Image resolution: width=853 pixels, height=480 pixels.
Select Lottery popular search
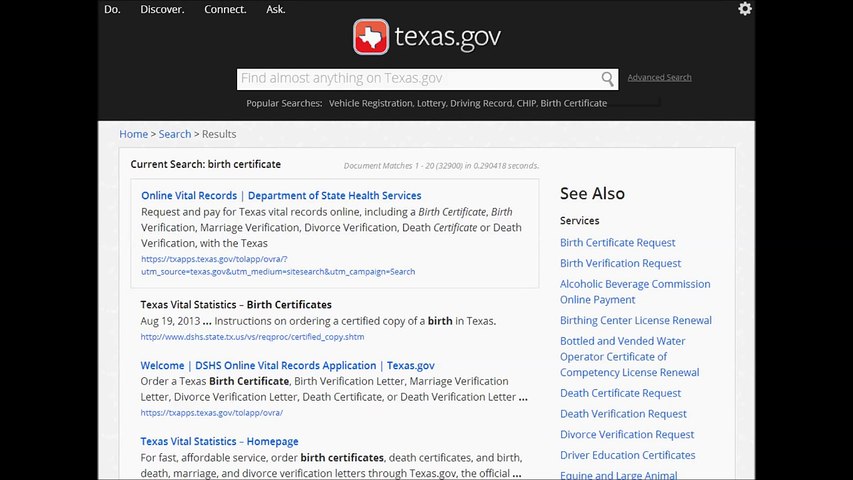click(431, 103)
